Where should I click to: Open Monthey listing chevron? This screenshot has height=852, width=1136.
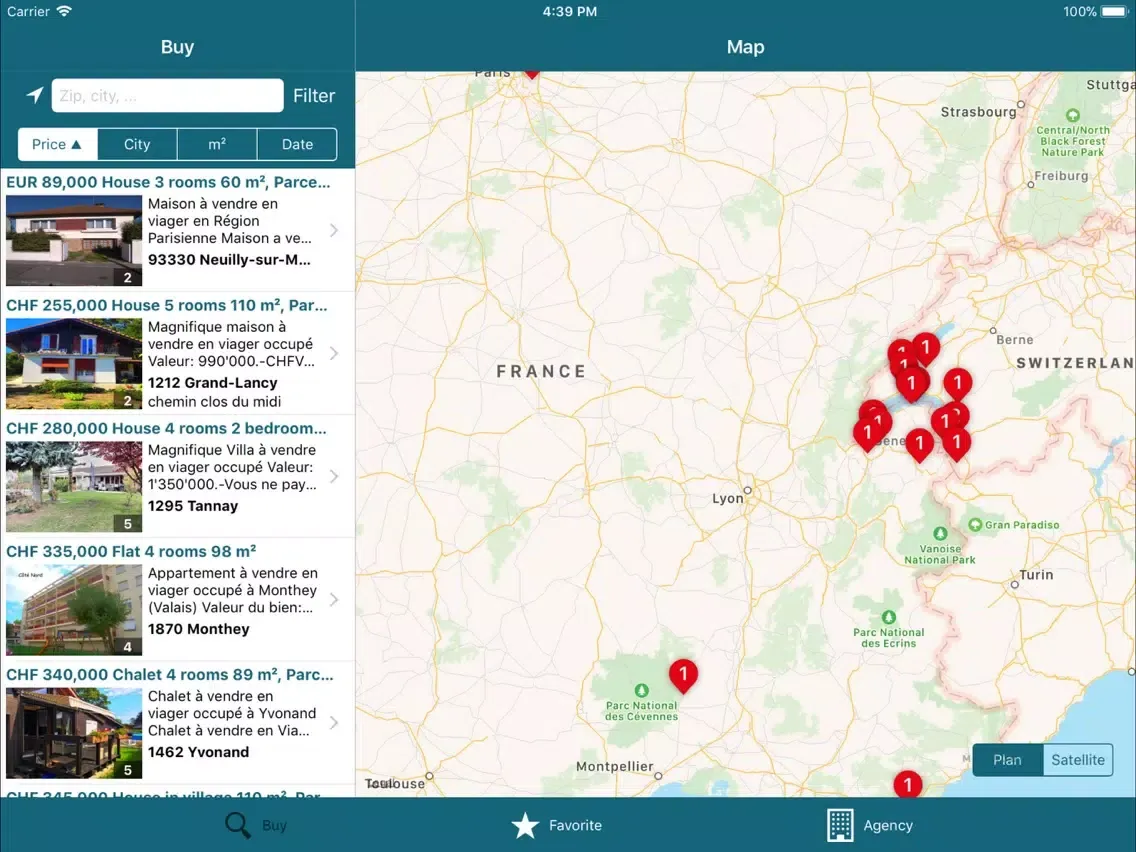[x=334, y=600]
